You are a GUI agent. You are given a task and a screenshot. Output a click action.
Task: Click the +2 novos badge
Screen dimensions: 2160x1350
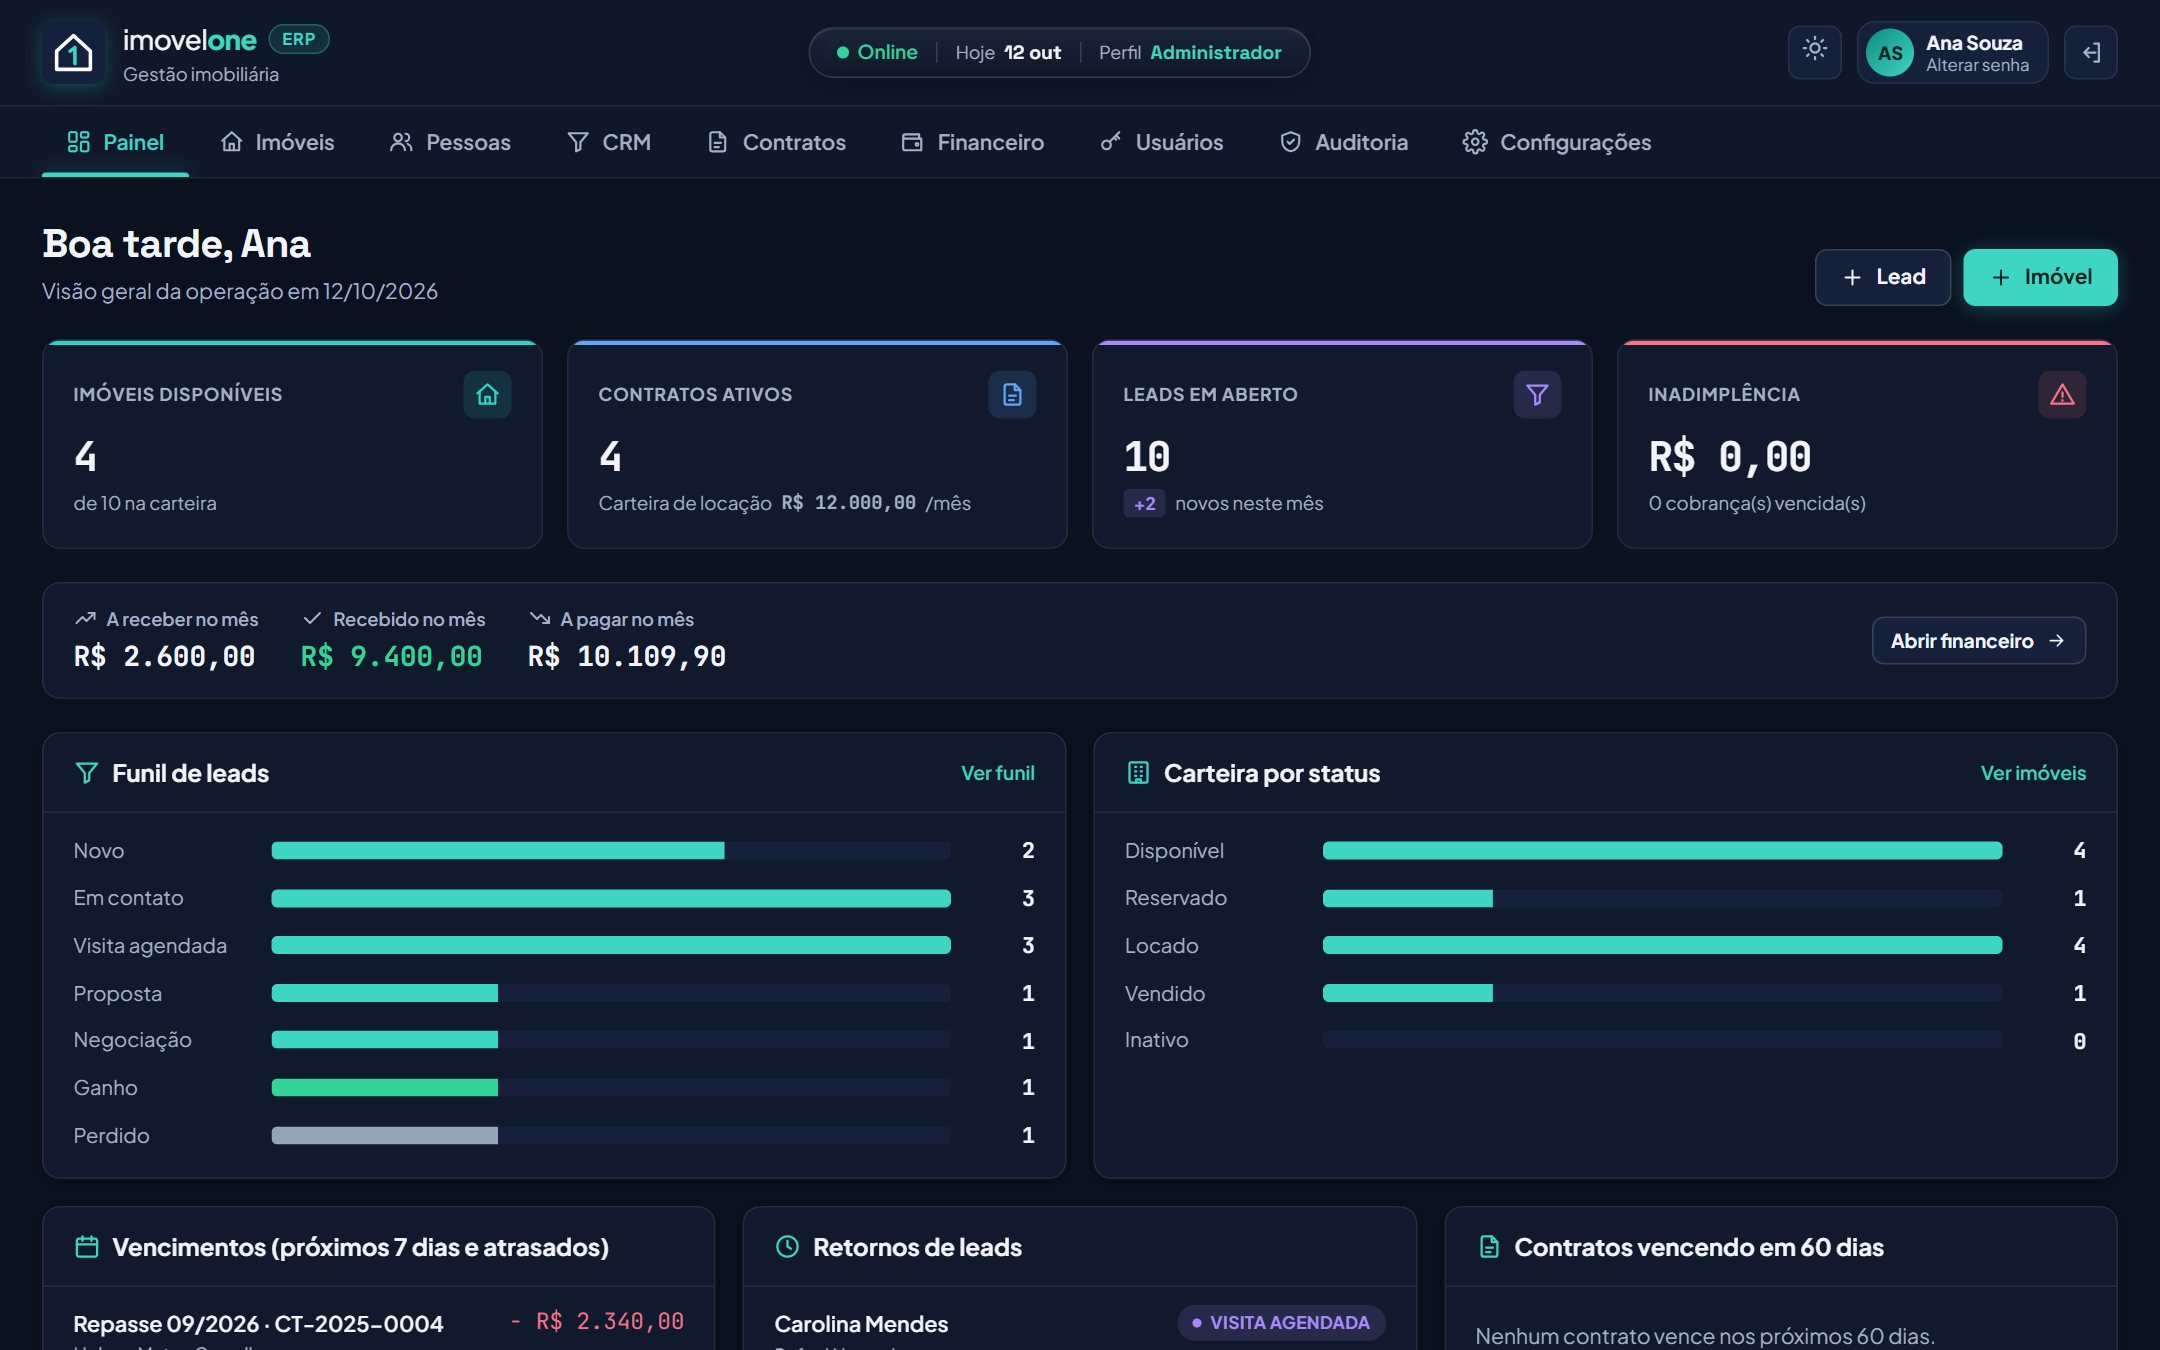click(1144, 504)
